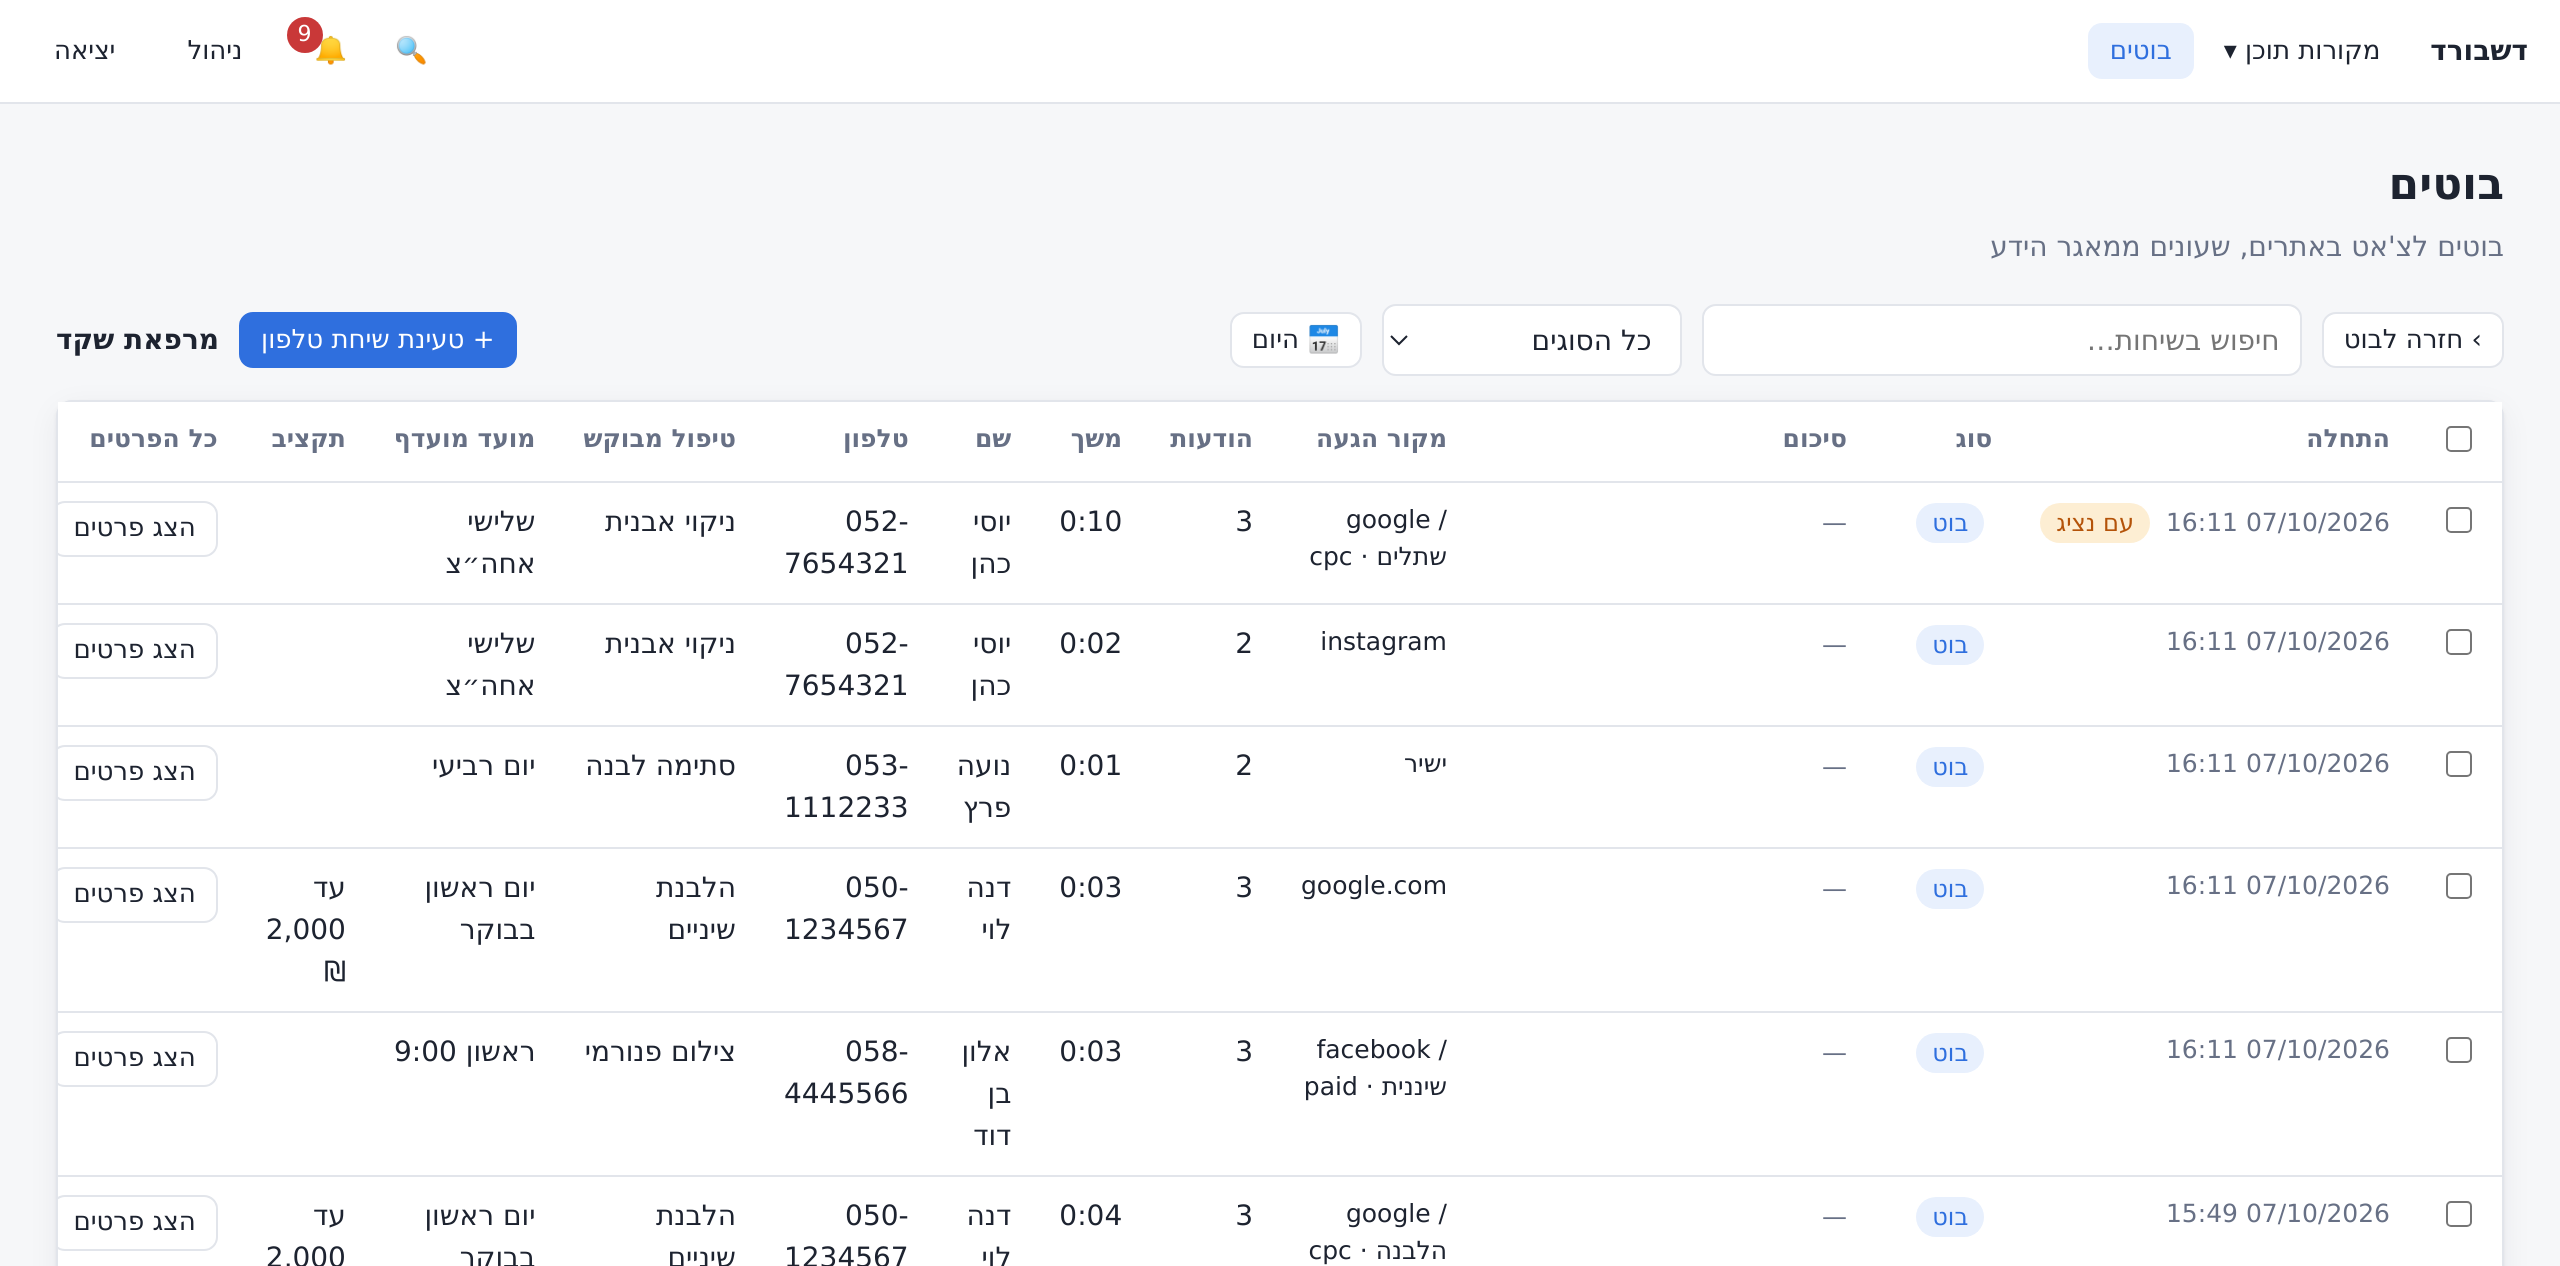
Task: Click phone number 053-1112233
Action: (x=846, y=786)
